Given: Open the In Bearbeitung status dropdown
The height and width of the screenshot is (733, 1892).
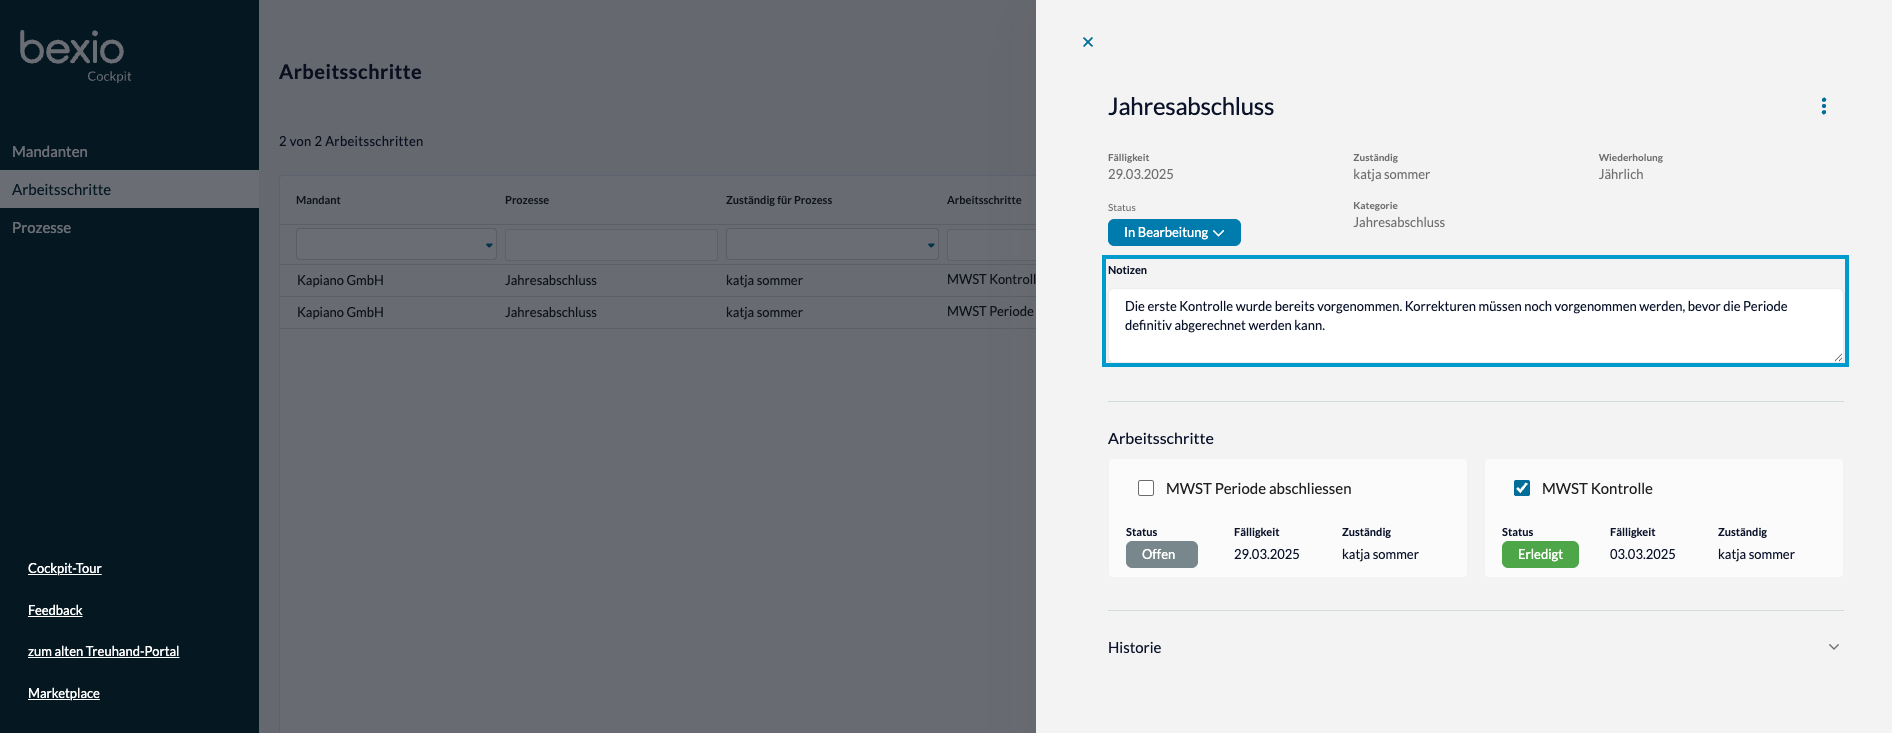Looking at the screenshot, I should tap(1173, 232).
